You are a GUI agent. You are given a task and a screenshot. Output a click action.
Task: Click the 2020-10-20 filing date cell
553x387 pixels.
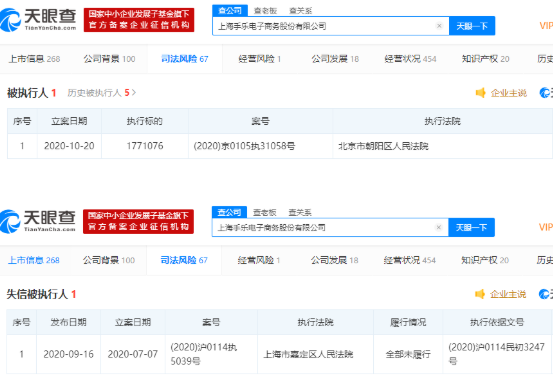click(x=69, y=146)
